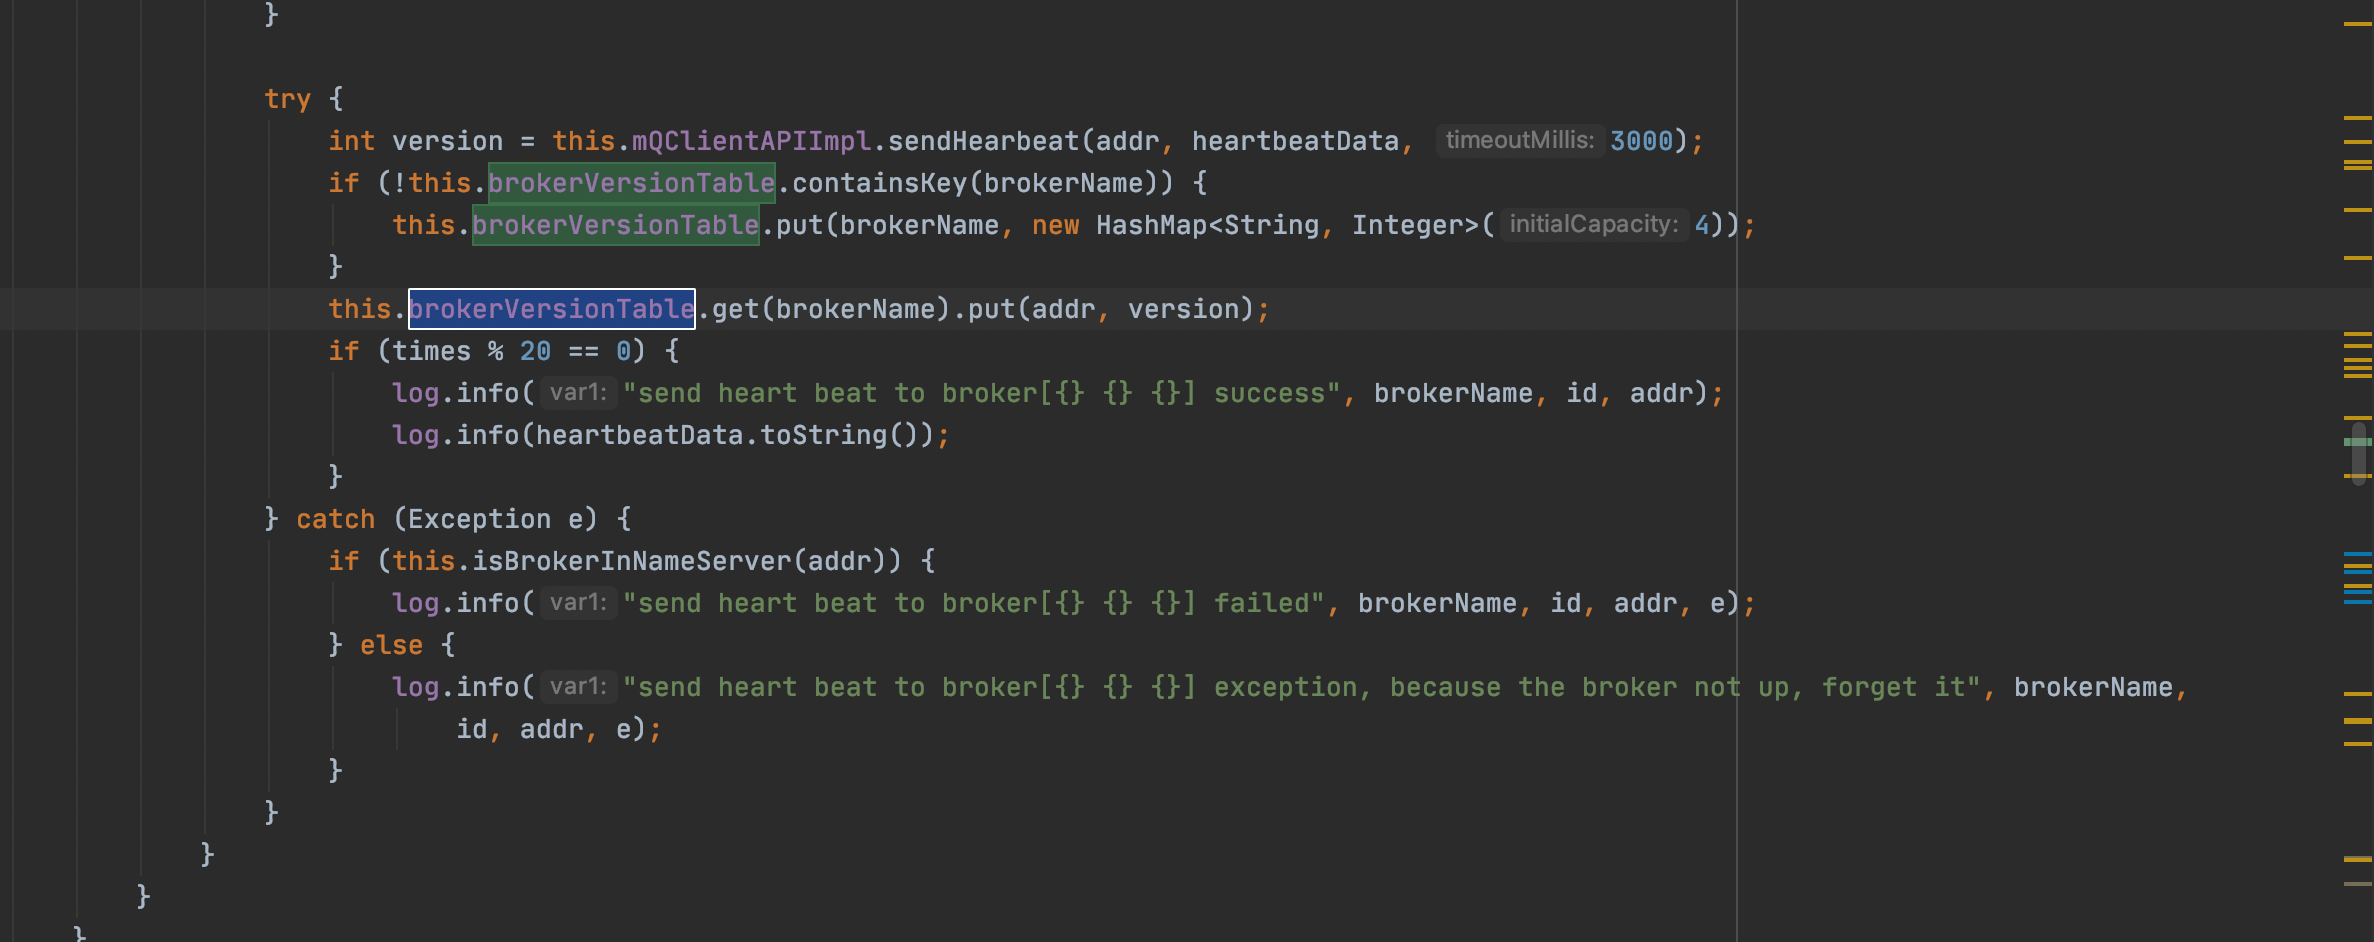Screen dimensions: 2374x942
Task: Click the "toString" method call
Action: pyautogui.click(x=823, y=435)
